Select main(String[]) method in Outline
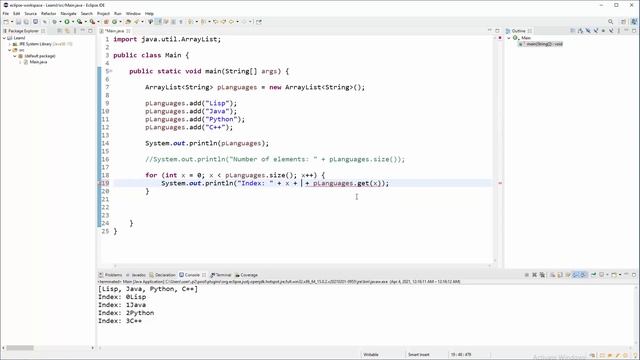 coord(541,44)
